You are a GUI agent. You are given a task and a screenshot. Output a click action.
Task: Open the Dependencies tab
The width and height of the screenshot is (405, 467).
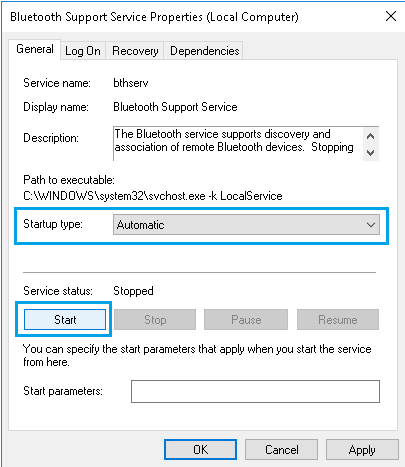204,51
